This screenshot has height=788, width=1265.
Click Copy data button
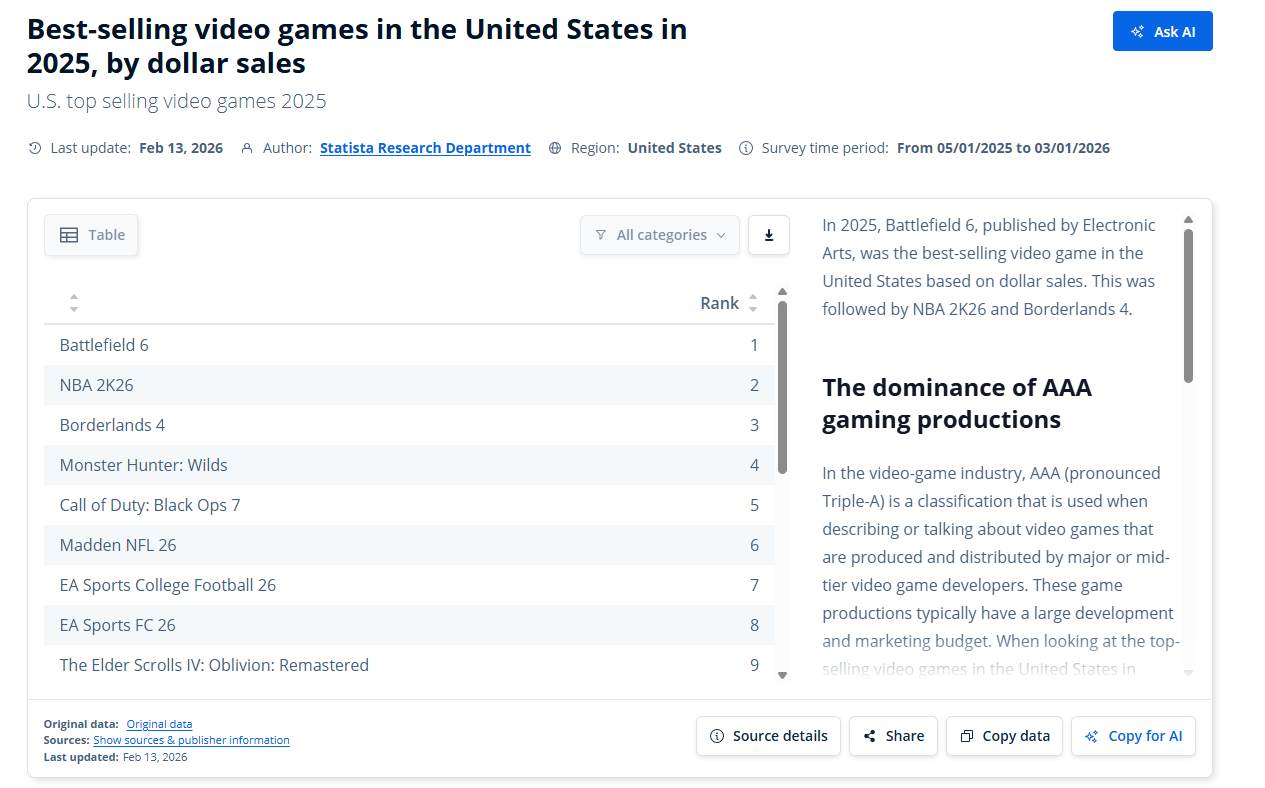click(x=1004, y=736)
